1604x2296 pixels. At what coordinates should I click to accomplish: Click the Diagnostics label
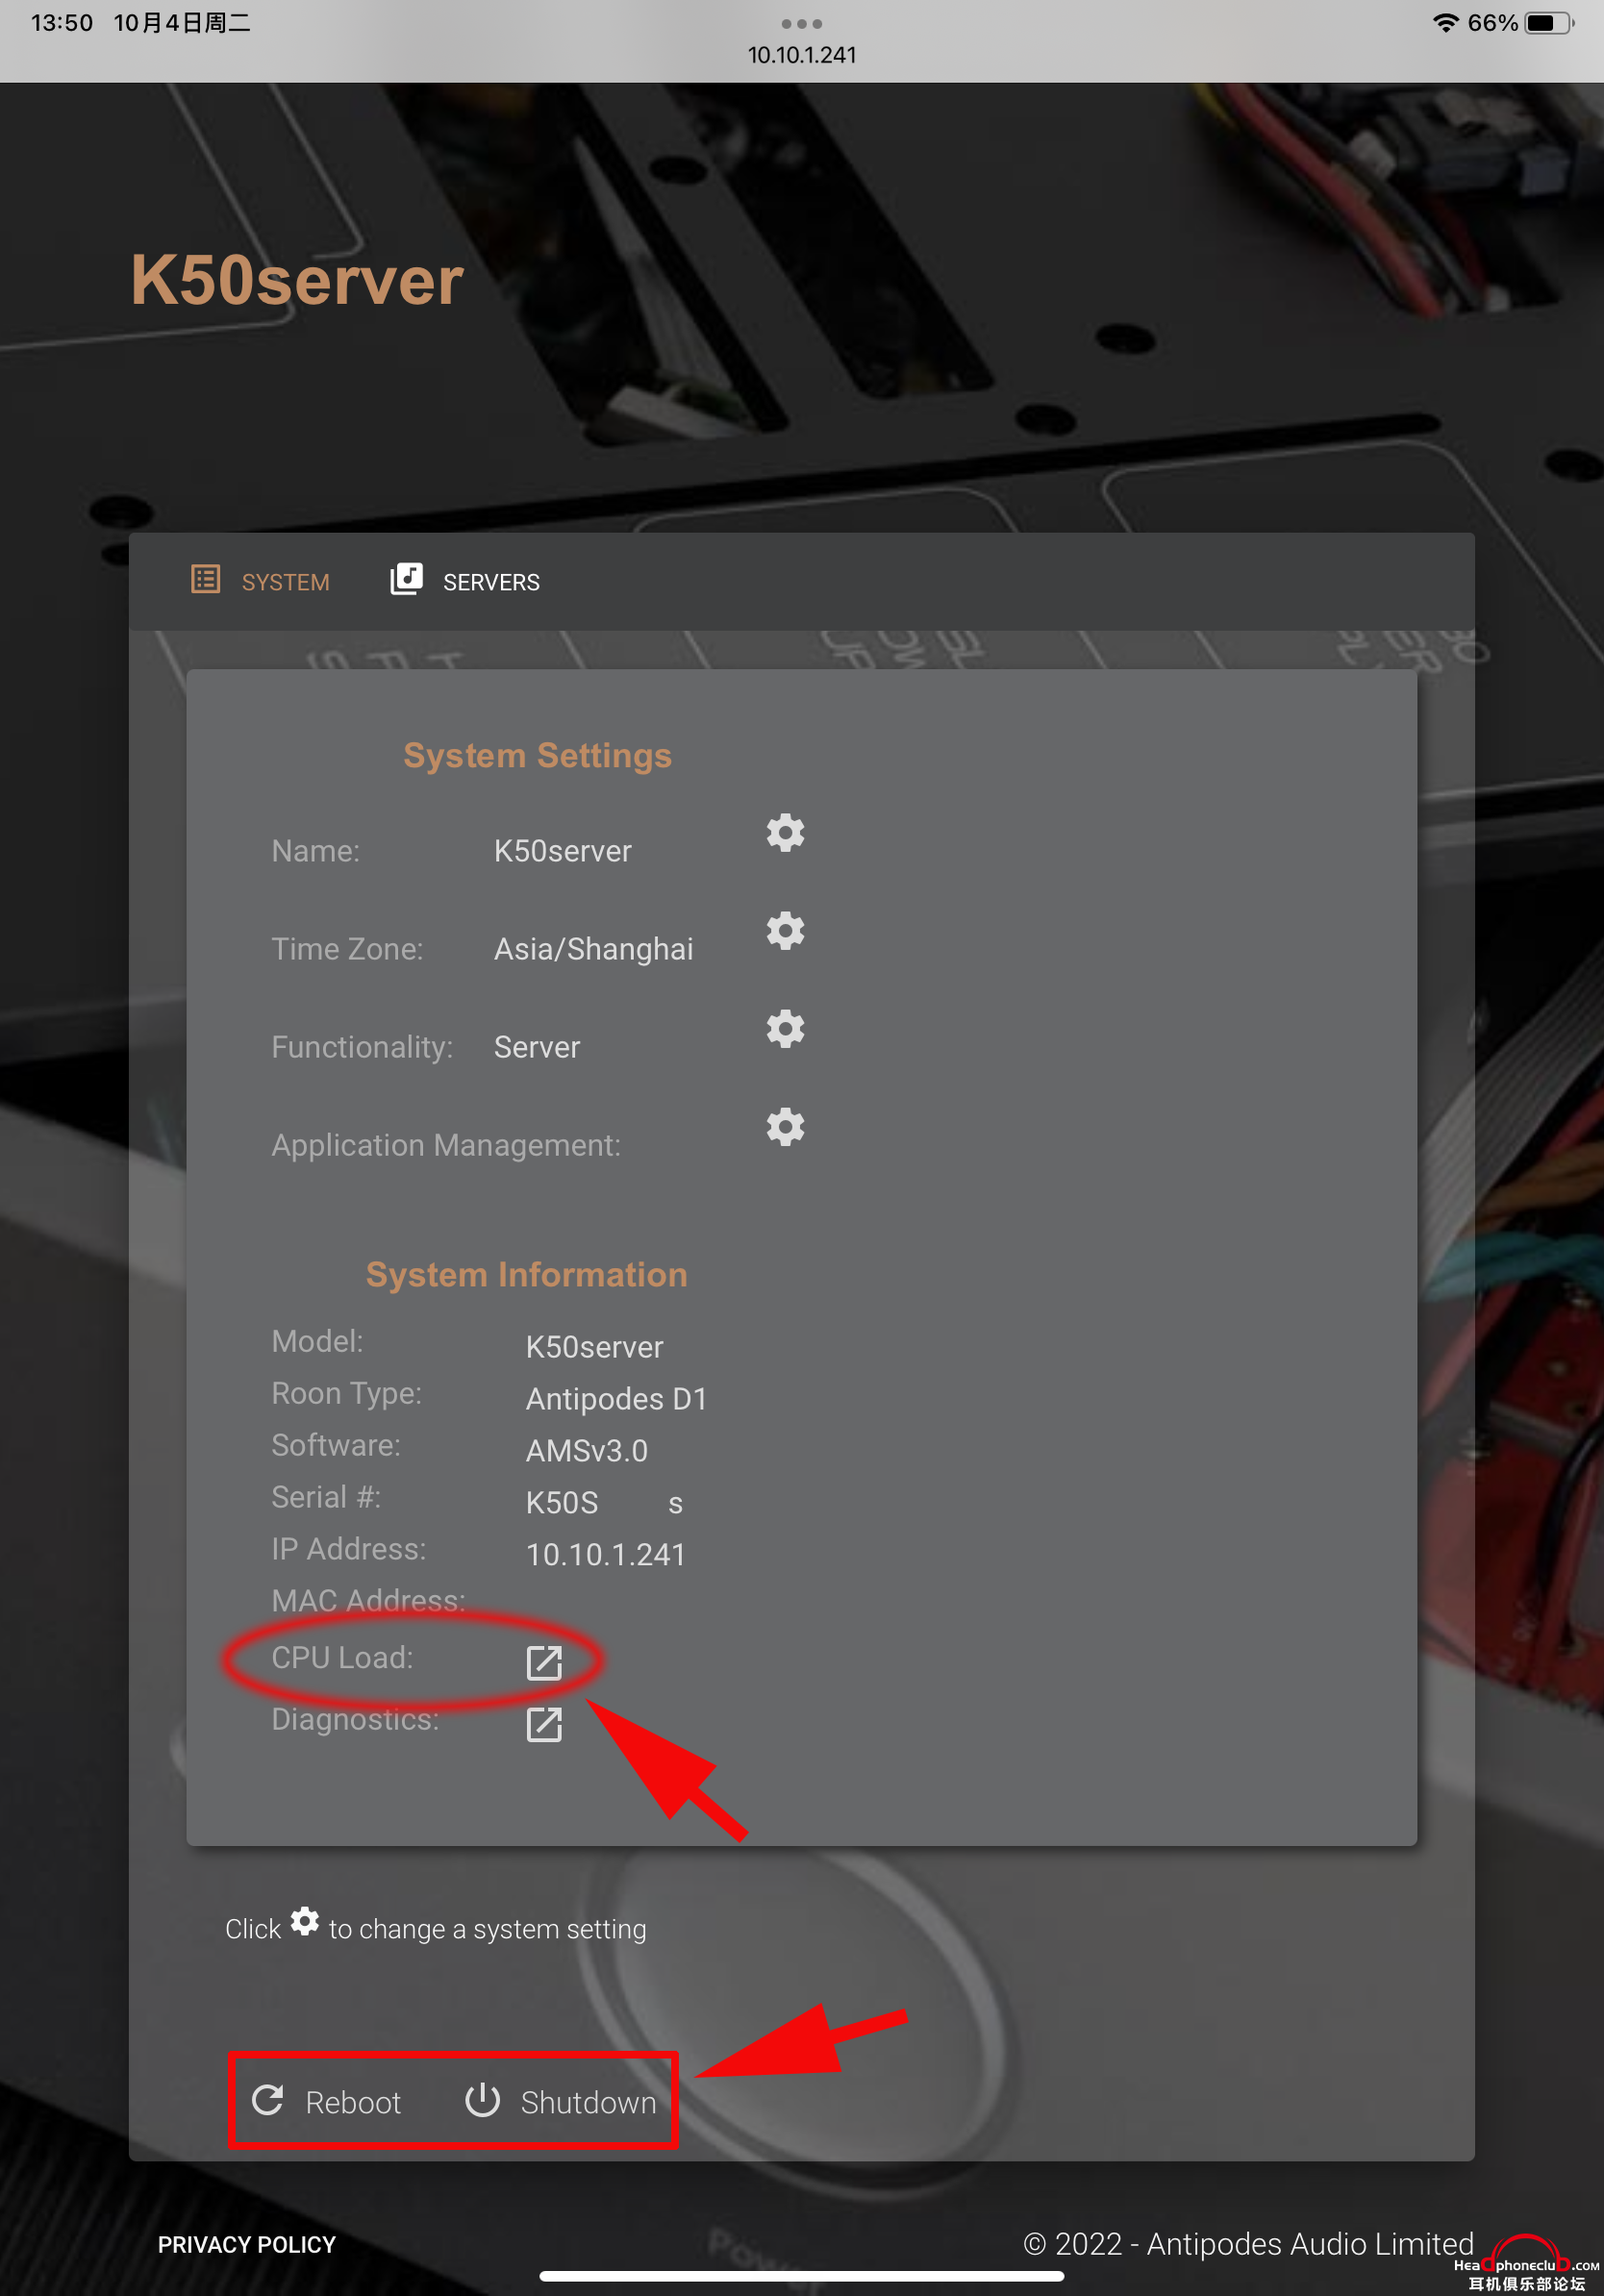click(x=355, y=1719)
